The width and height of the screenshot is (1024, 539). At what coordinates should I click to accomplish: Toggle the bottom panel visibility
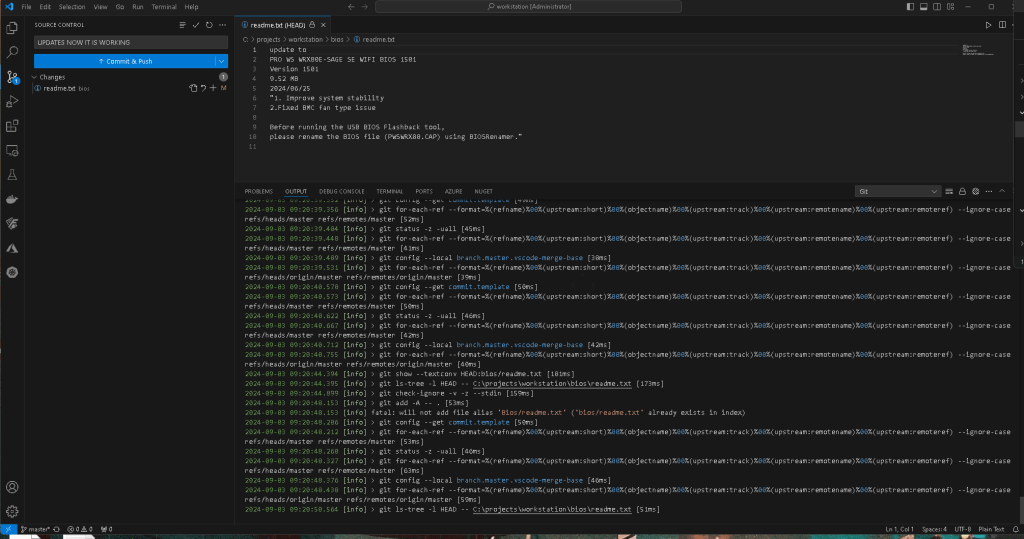coord(923,7)
